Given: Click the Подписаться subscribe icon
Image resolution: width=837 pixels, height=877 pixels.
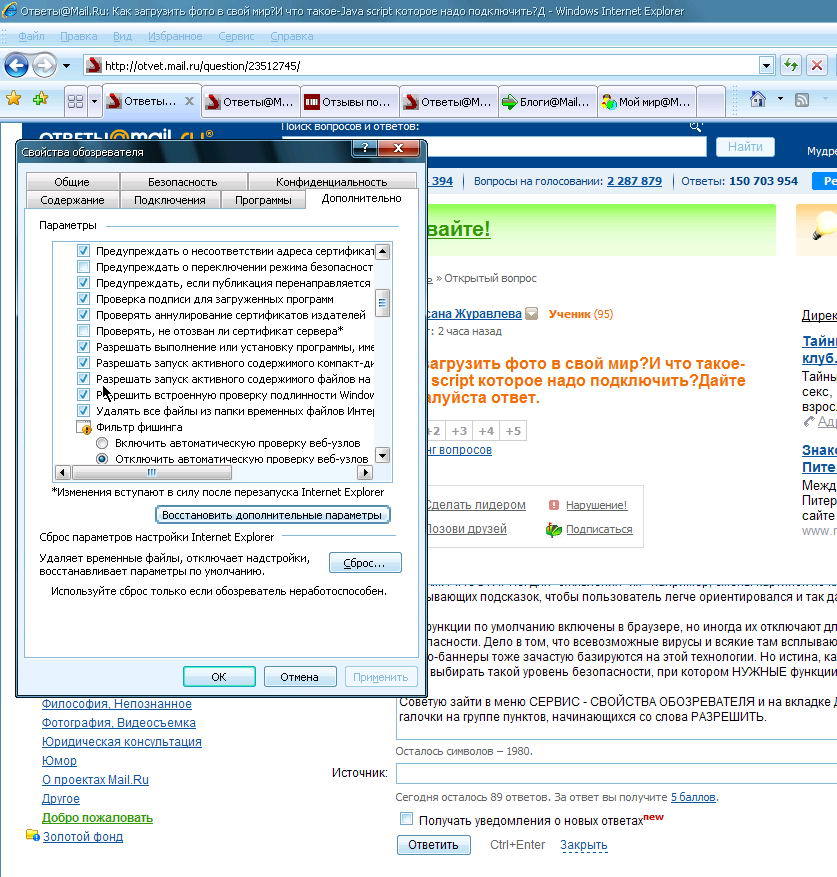Looking at the screenshot, I should coord(554,529).
